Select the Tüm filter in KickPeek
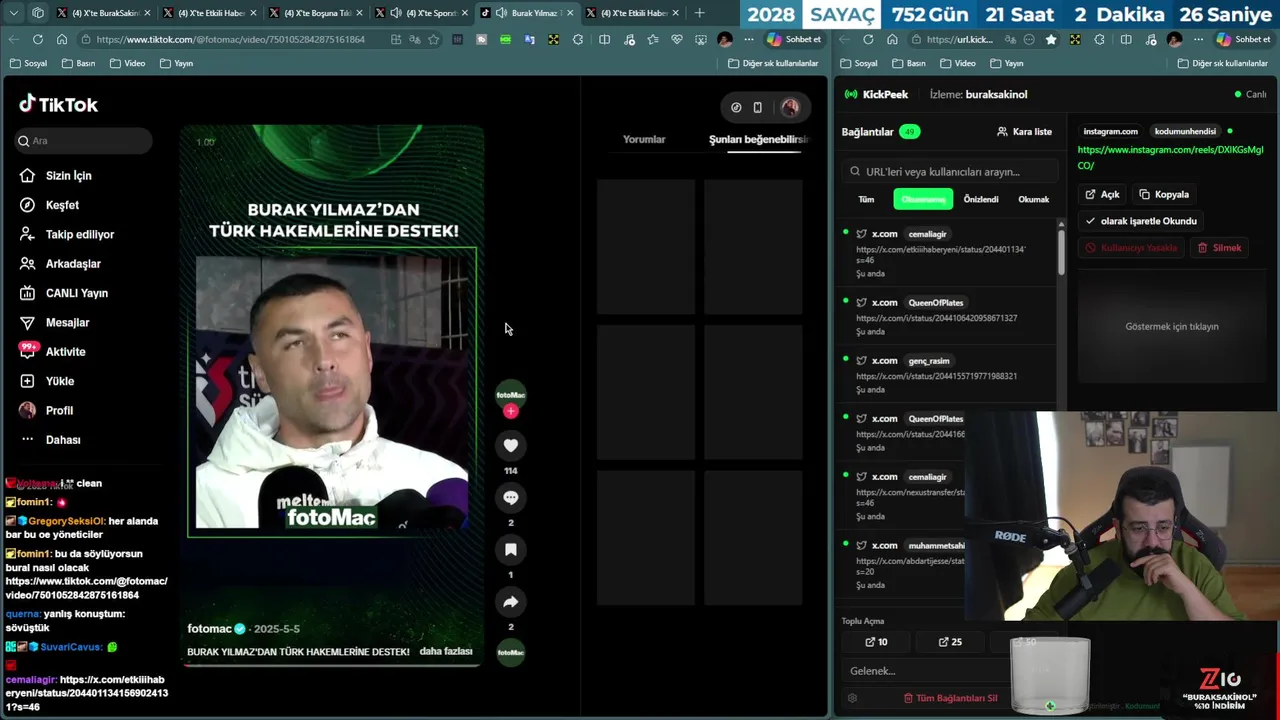This screenshot has width=1280, height=720. (x=866, y=199)
